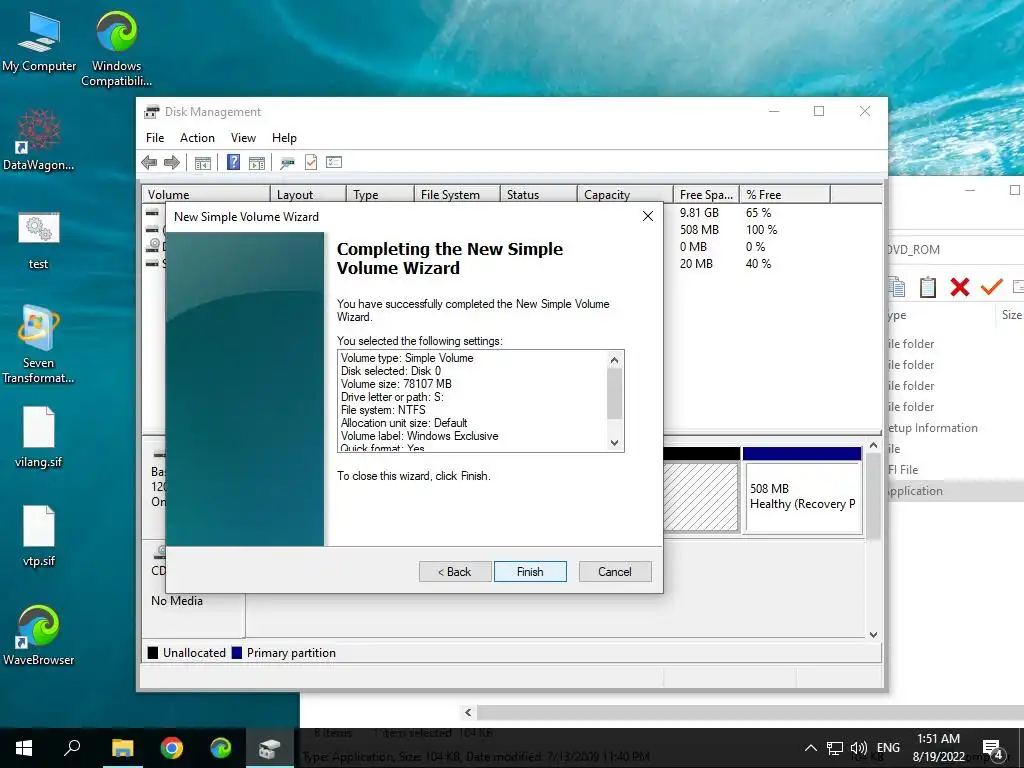
Task: Open the Windows Start menu
Action: click(24, 748)
